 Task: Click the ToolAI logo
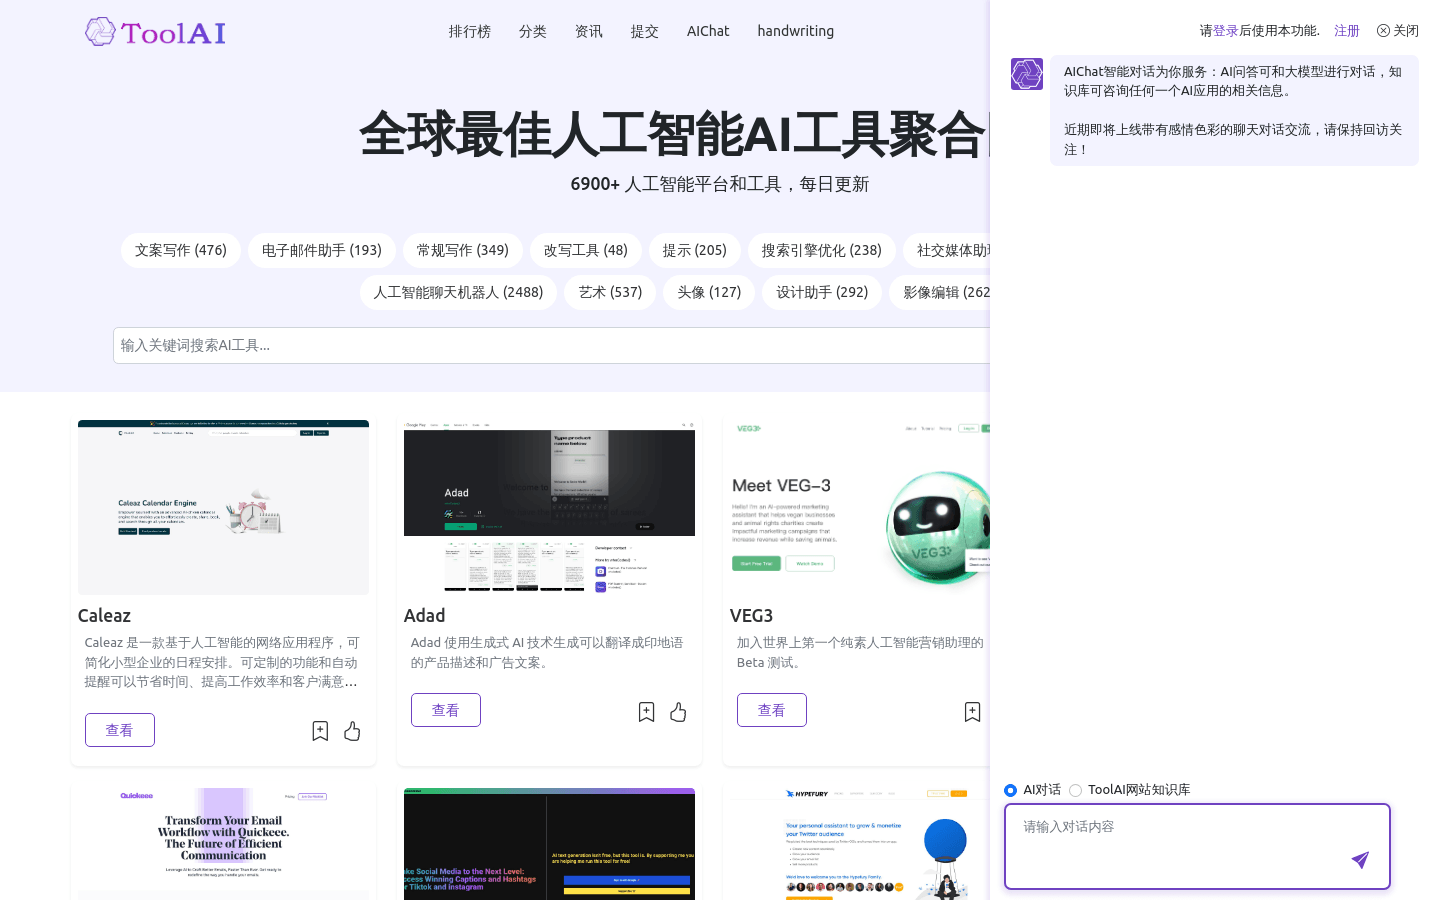coord(156,32)
